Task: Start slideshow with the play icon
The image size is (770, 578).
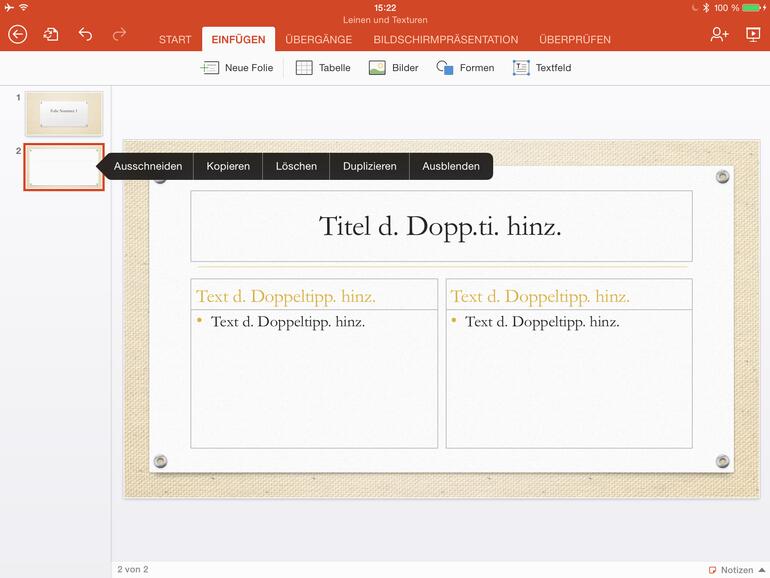Action: coord(753,35)
